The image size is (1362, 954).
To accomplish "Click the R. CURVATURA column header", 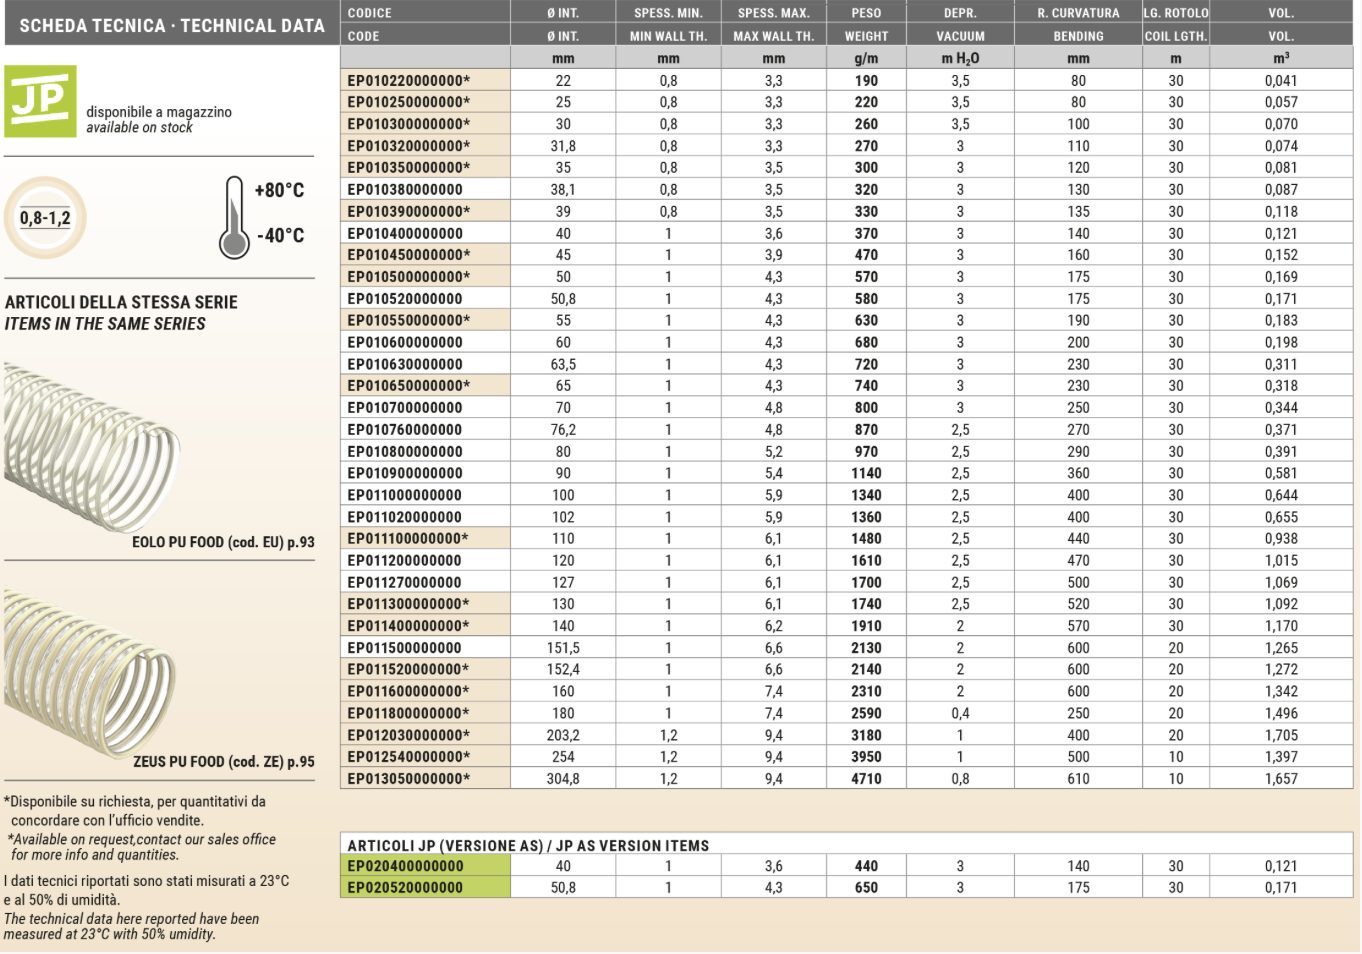I will 1078,13.
